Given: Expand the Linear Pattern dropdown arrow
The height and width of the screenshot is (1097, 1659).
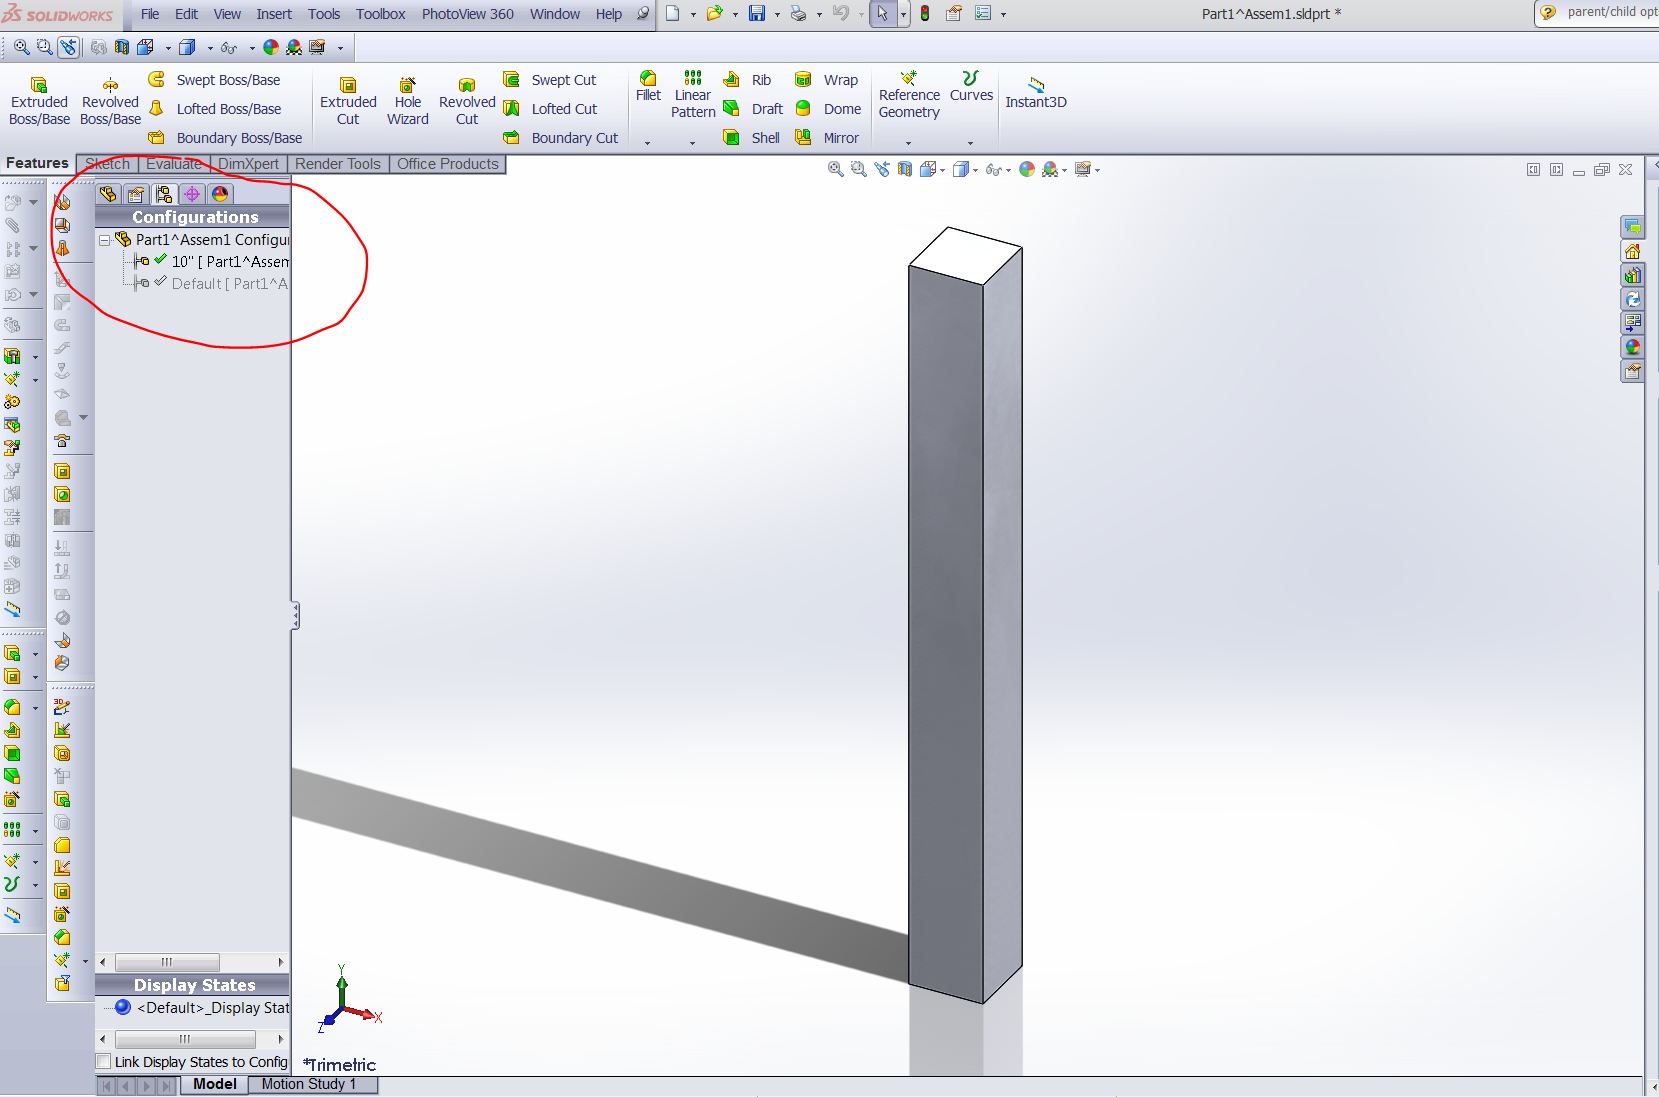Looking at the screenshot, I should (x=692, y=143).
